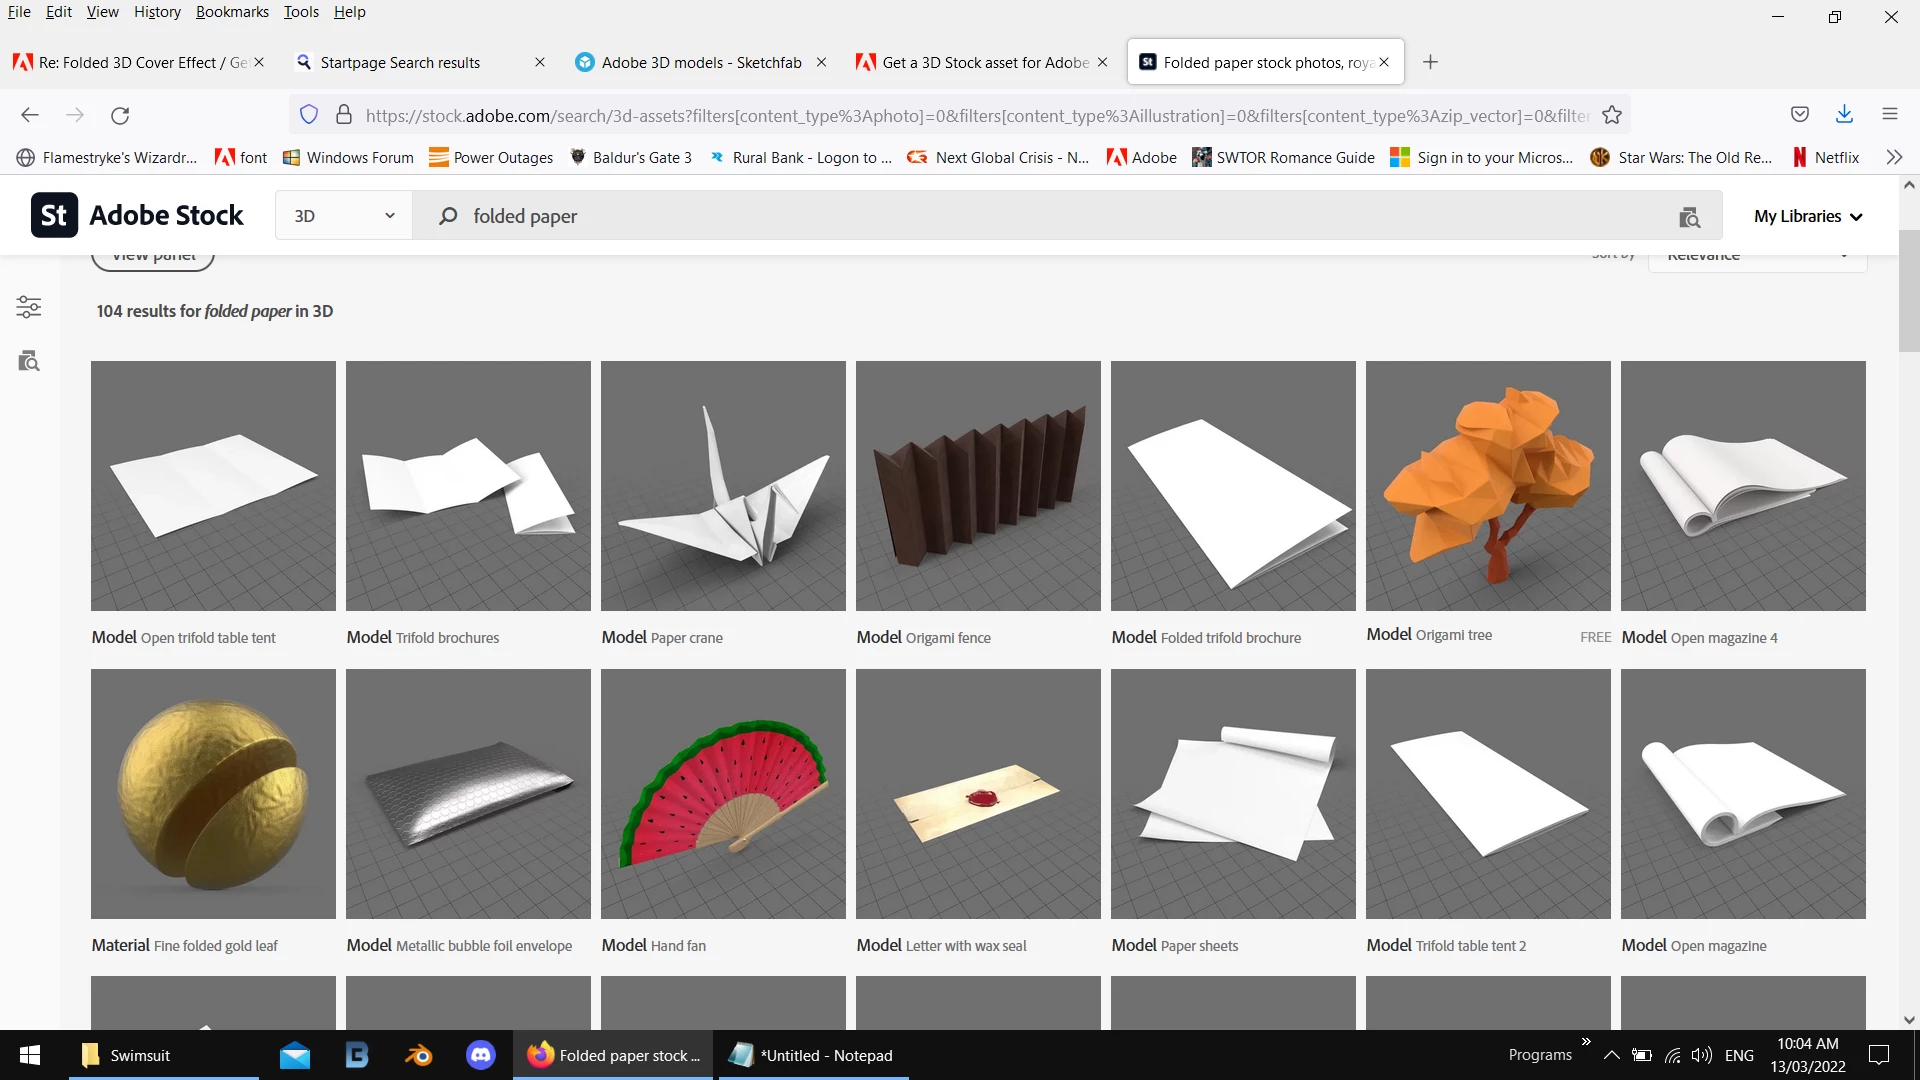Open the Save to Pocket icon
Screen dimensions: 1920x1080
[1800, 114]
